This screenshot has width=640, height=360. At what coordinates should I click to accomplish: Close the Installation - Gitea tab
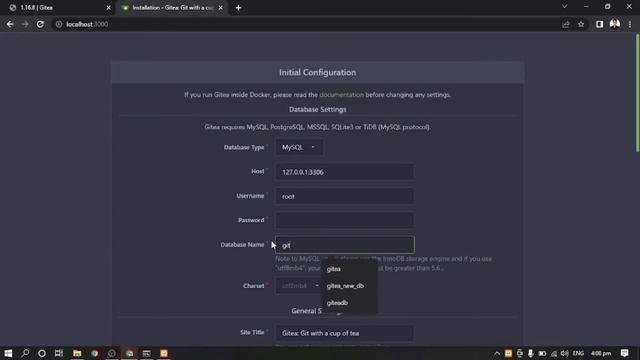tap(220, 8)
